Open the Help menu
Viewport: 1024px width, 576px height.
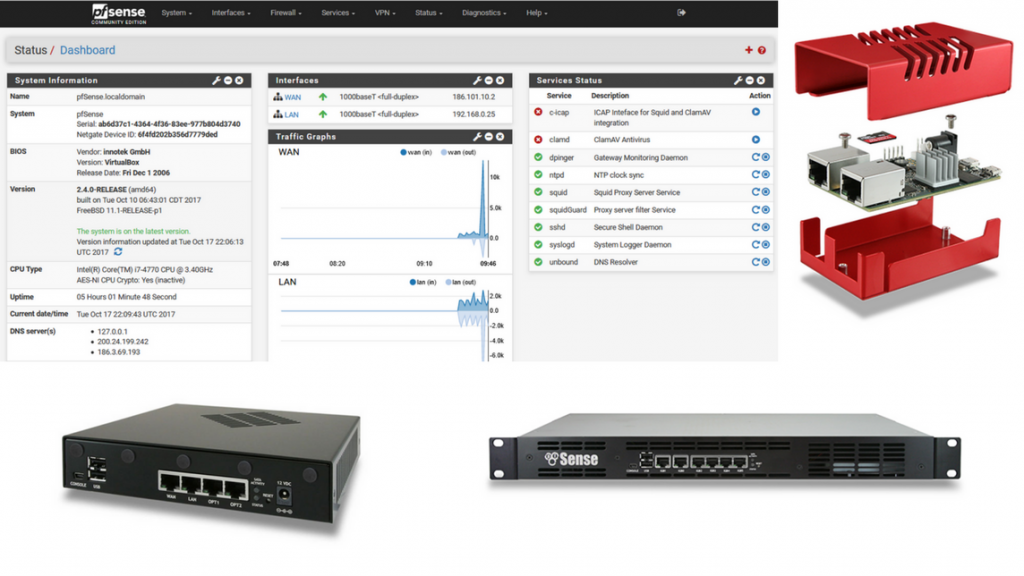click(537, 13)
